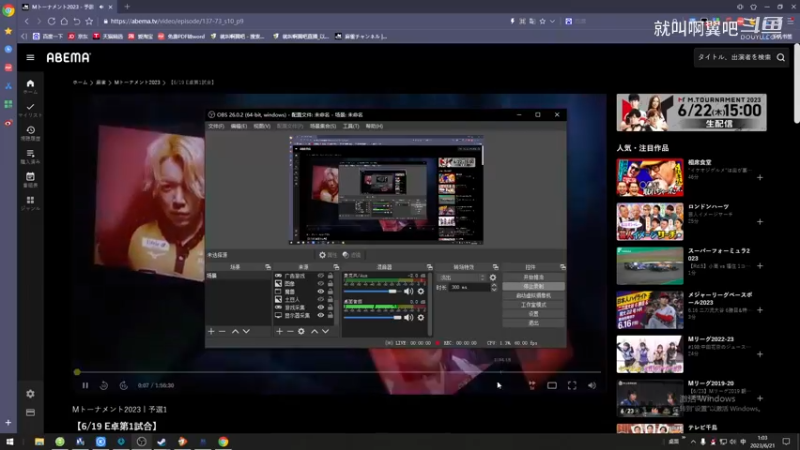Switch ABEMA player to theater mode
This screenshot has width=800, height=450.
point(552,385)
